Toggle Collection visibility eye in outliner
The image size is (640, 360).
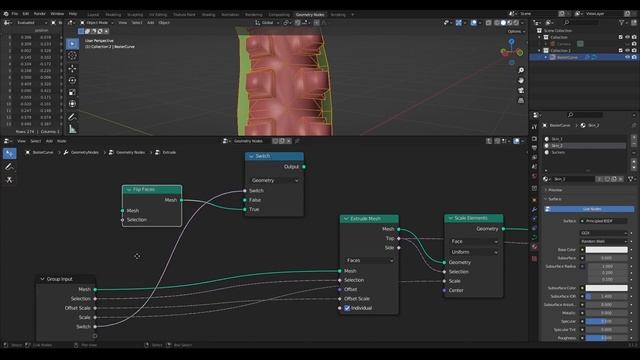[627, 37]
